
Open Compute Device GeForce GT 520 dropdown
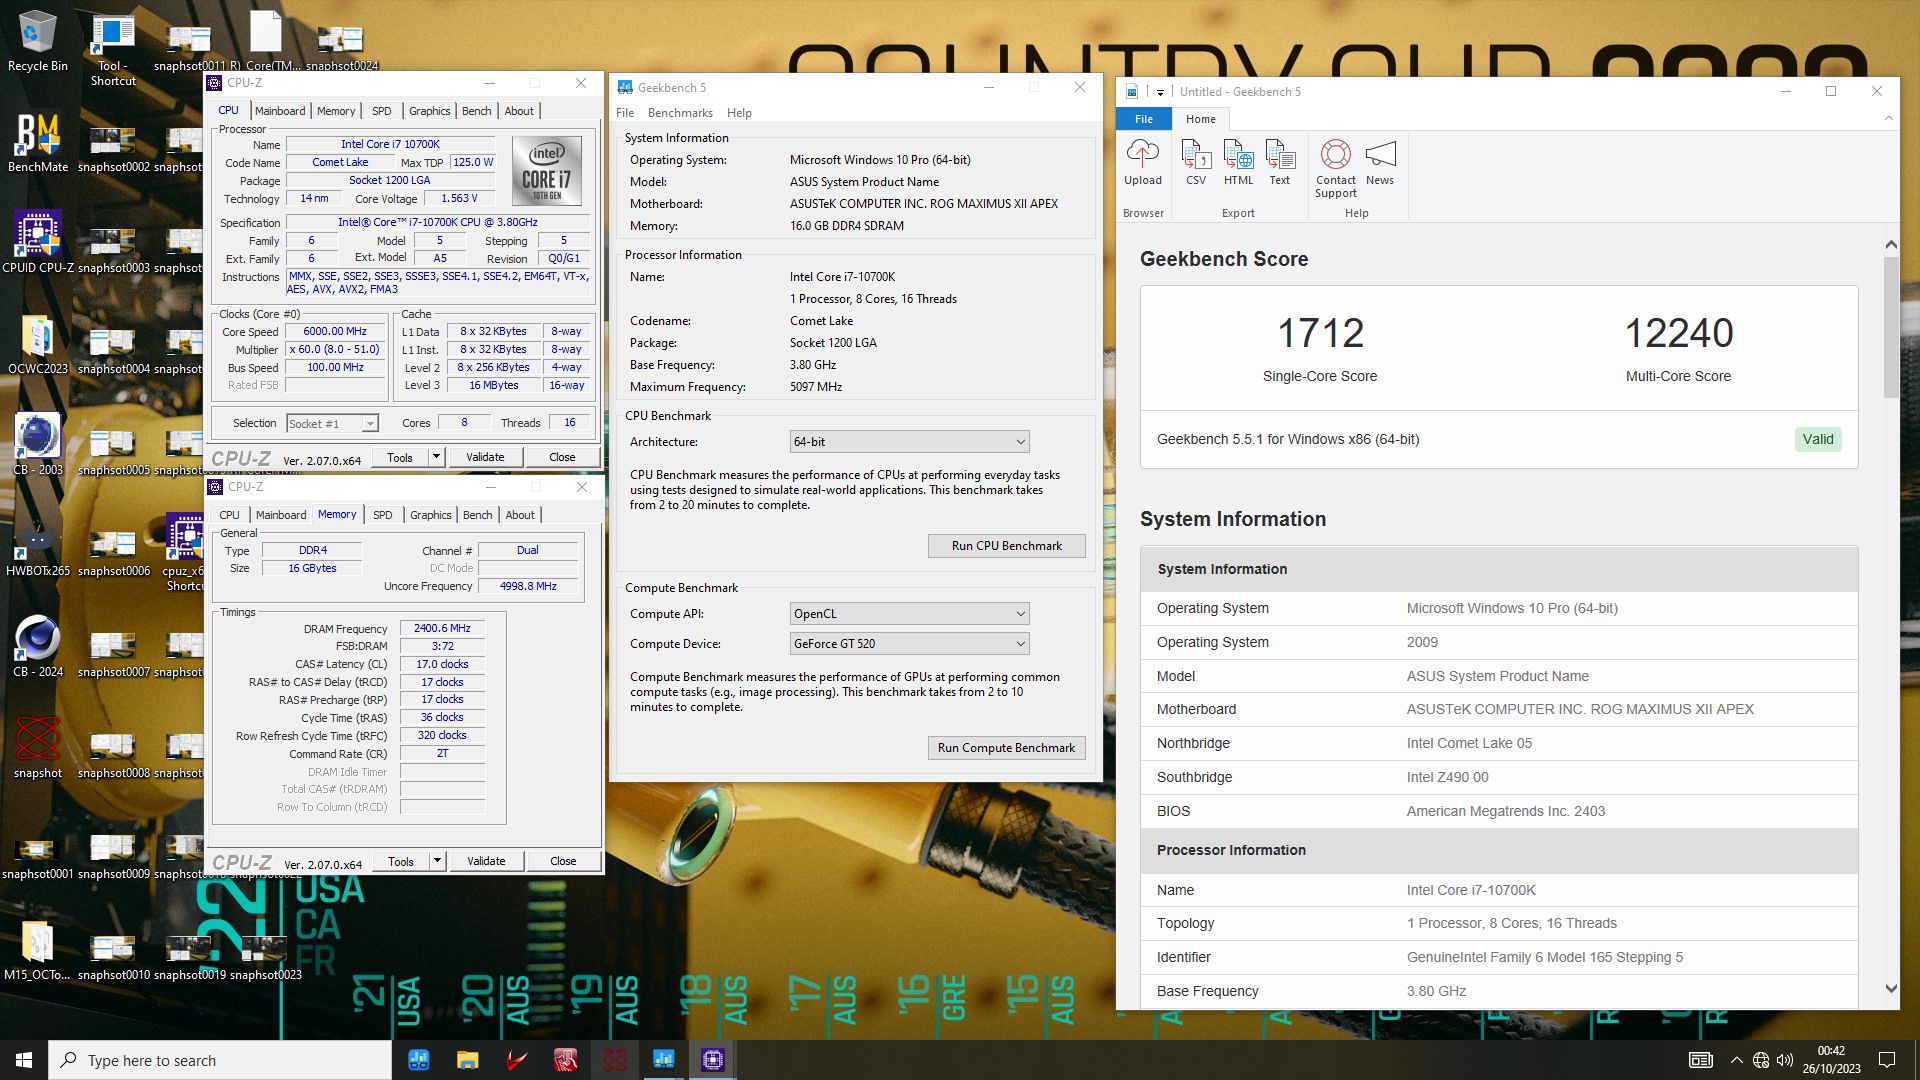click(x=909, y=644)
